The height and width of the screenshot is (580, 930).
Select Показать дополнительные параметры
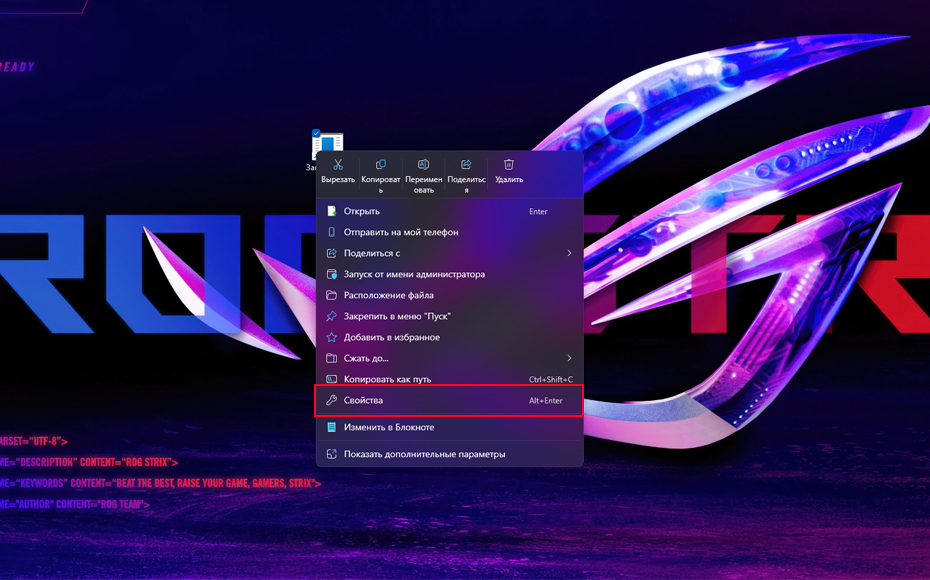[450, 454]
